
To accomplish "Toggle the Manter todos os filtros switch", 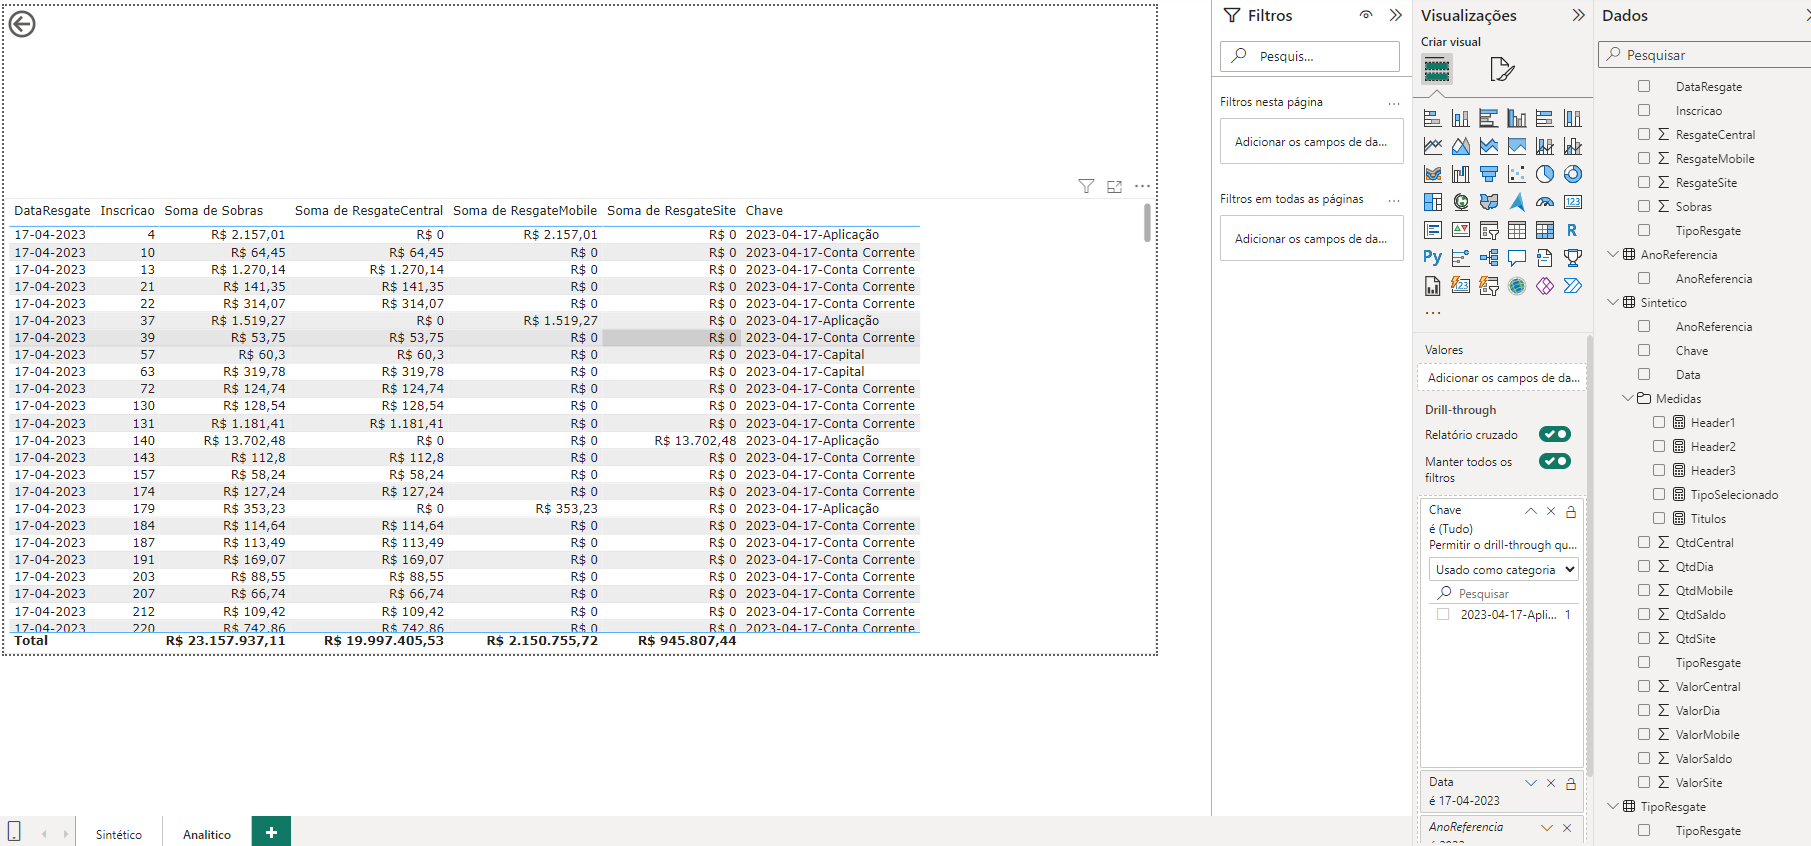I will (1555, 461).
